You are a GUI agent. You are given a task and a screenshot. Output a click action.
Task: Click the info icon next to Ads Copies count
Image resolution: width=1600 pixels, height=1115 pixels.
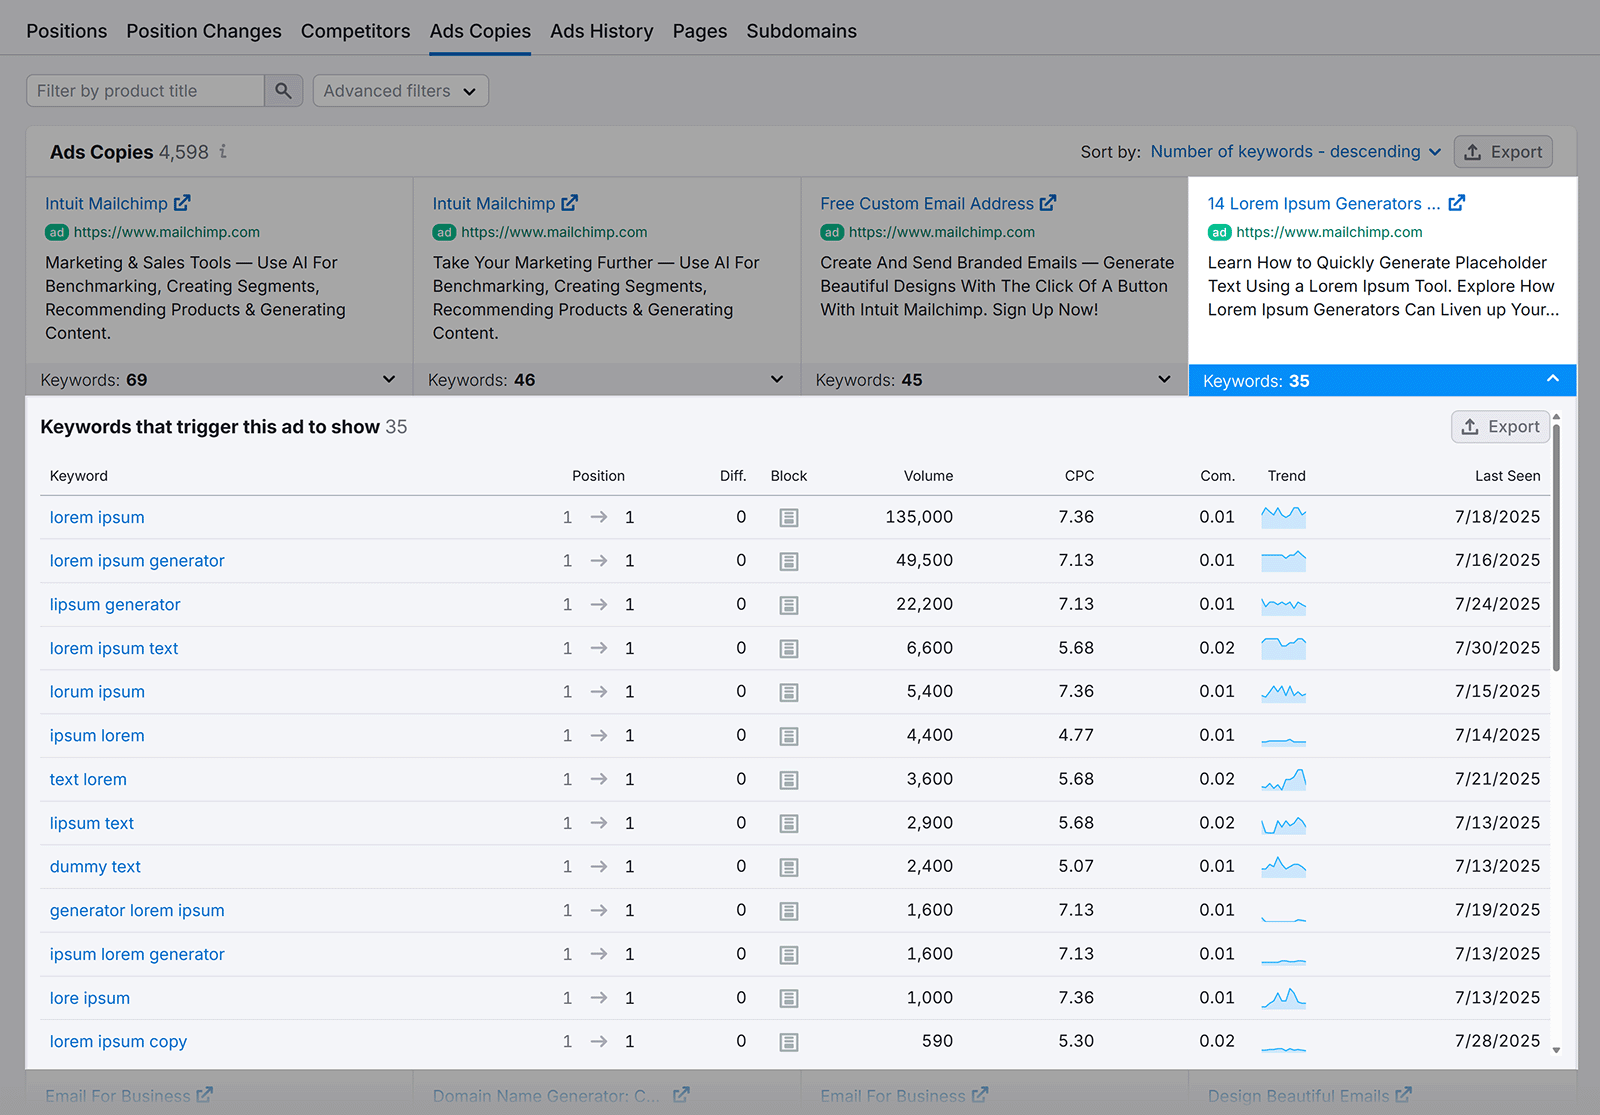click(x=222, y=152)
